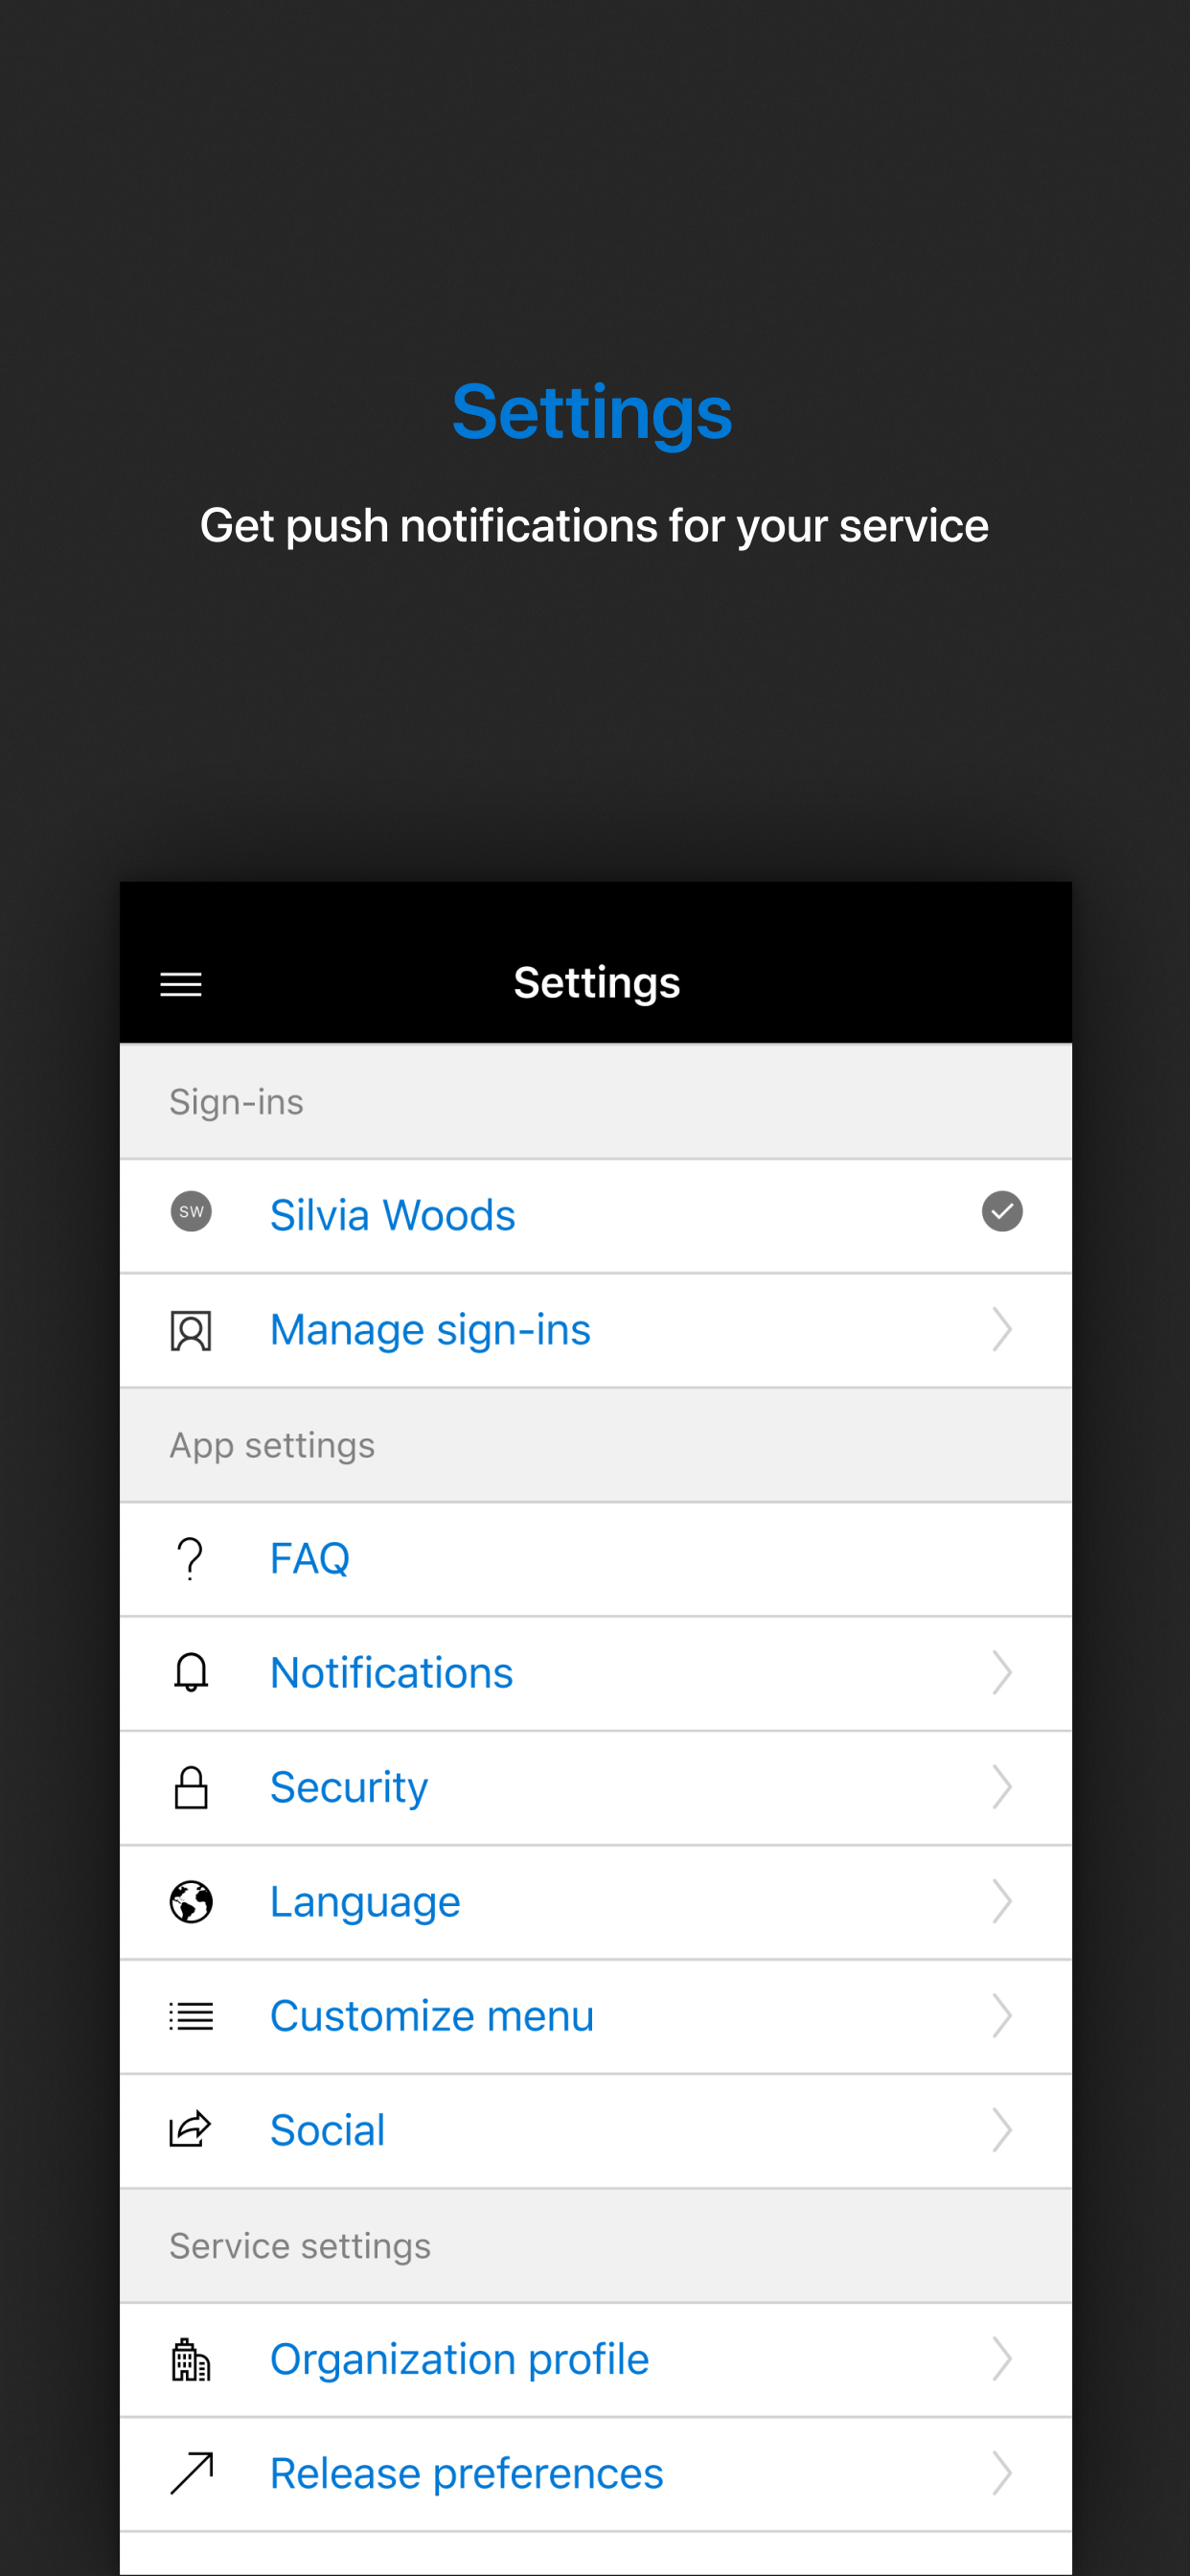
Task: Tap the FAQ question mark icon
Action: (x=190, y=1558)
